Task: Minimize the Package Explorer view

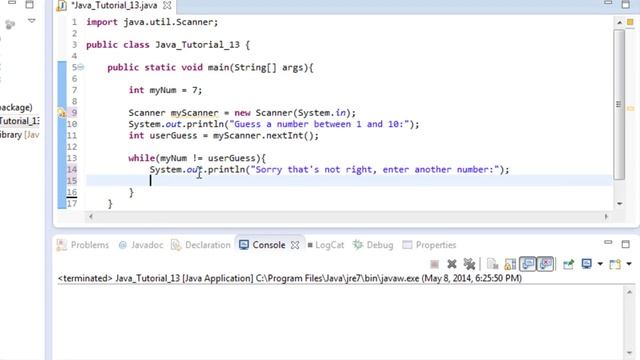Action: coord(12,3)
